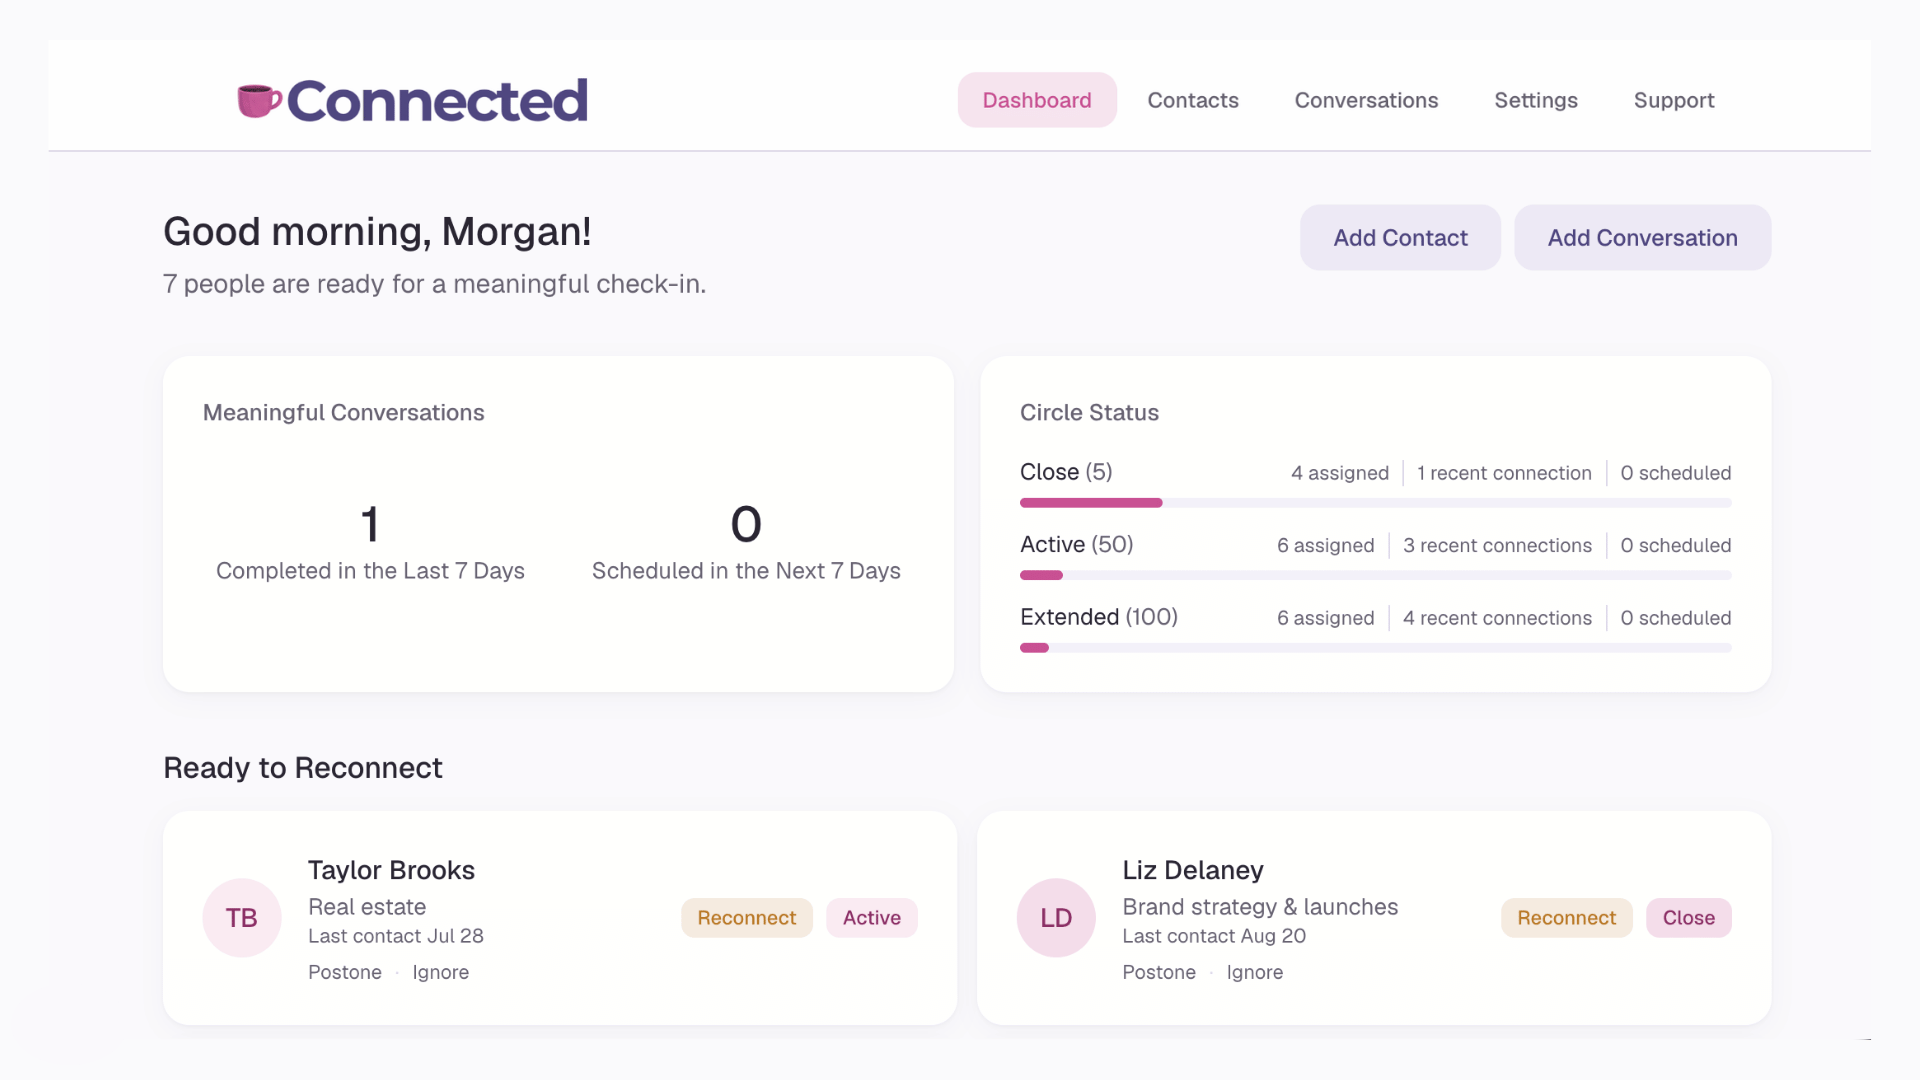Go to the Conversations tab
This screenshot has width=1920, height=1080.
tap(1366, 100)
